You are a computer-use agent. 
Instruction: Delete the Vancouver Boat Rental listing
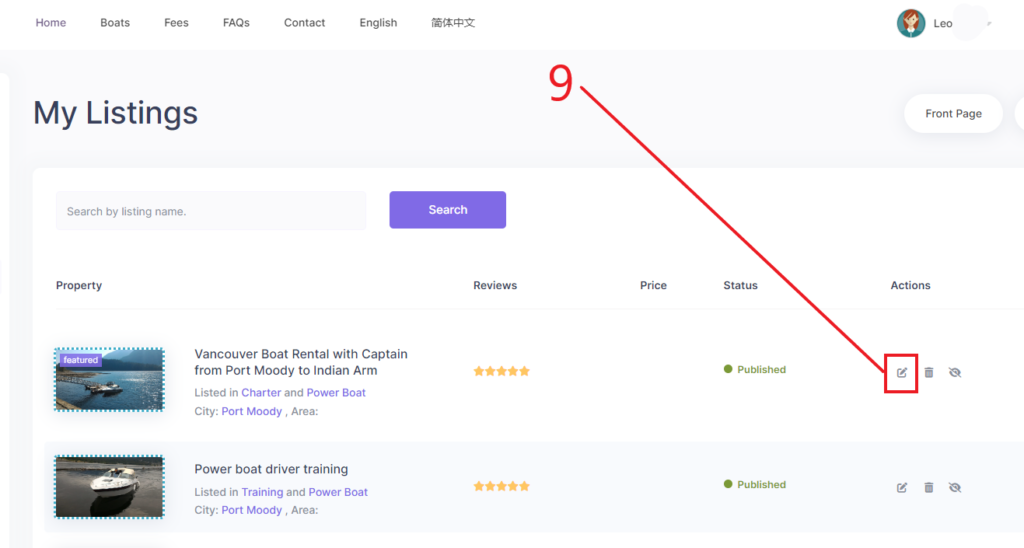click(x=928, y=372)
